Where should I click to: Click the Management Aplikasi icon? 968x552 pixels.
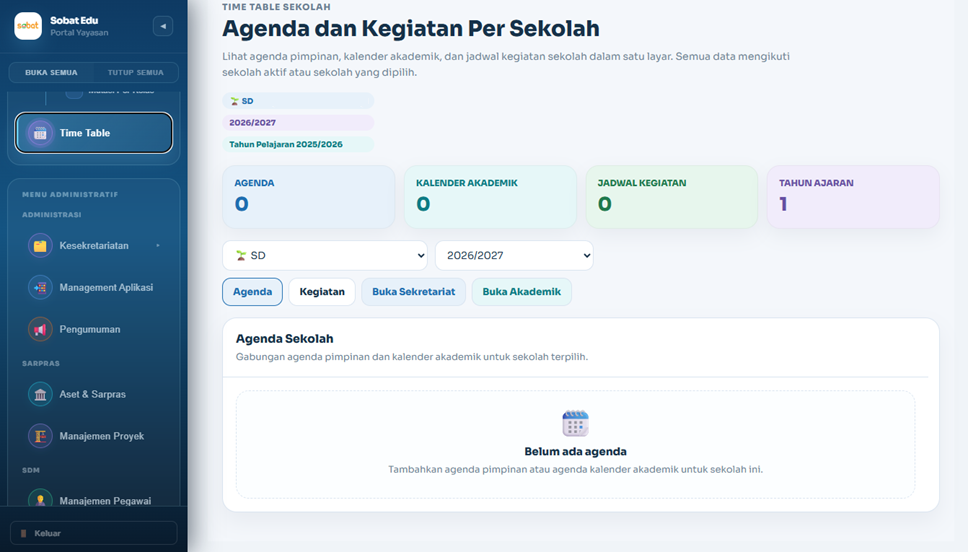pyautogui.click(x=40, y=287)
